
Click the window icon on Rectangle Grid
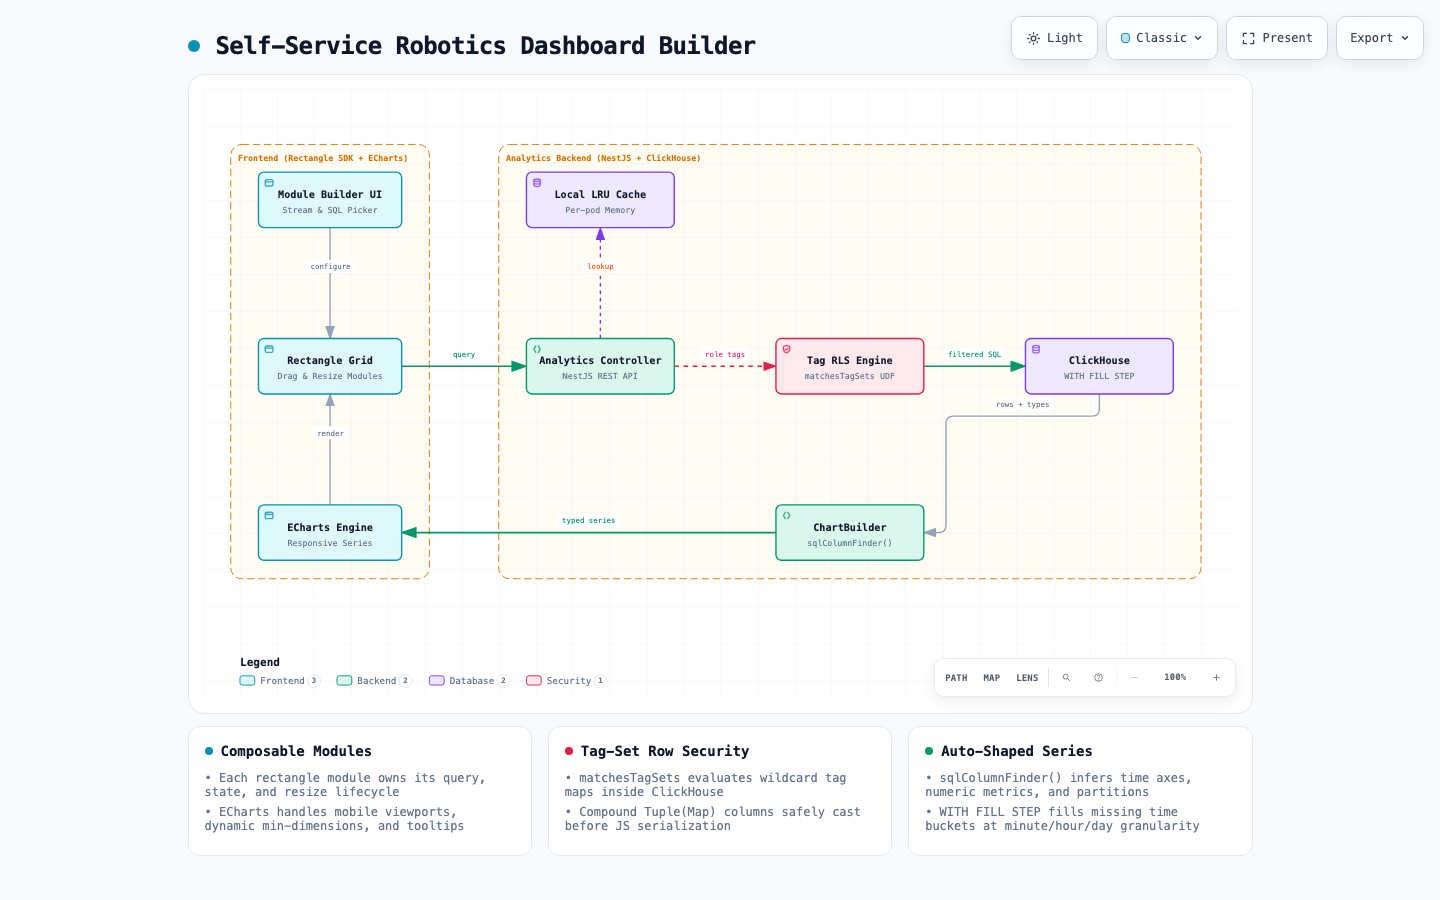[269, 349]
